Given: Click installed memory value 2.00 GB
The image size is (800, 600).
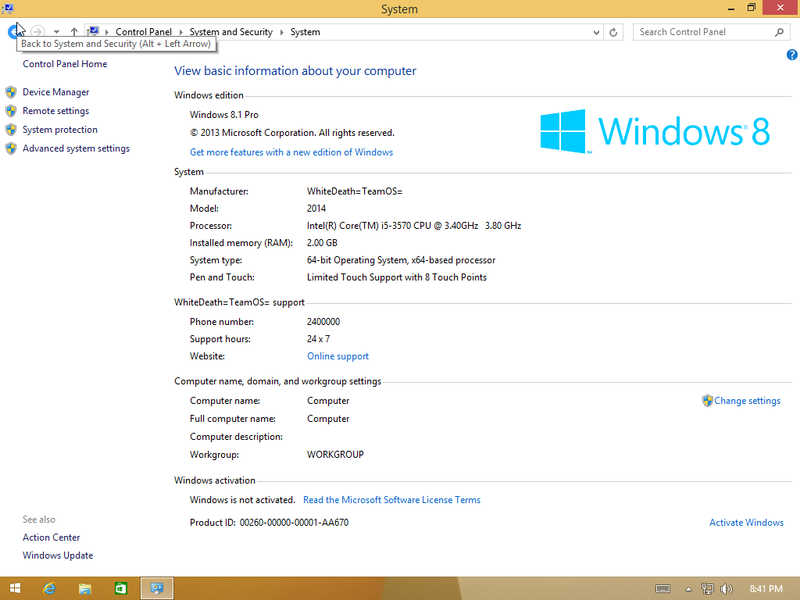Looking at the screenshot, I should tap(322, 243).
